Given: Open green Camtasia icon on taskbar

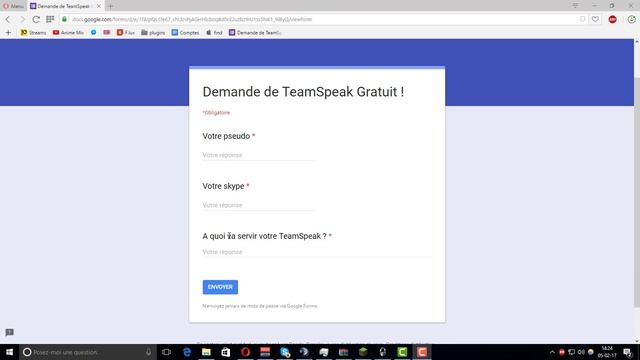Looking at the screenshot, I should pyautogui.click(x=402, y=352).
